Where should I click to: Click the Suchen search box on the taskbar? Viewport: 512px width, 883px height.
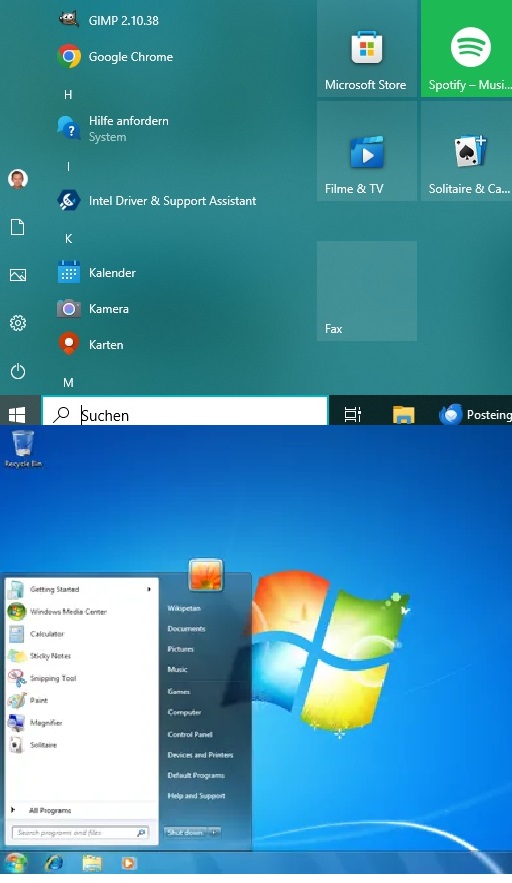tap(185, 411)
